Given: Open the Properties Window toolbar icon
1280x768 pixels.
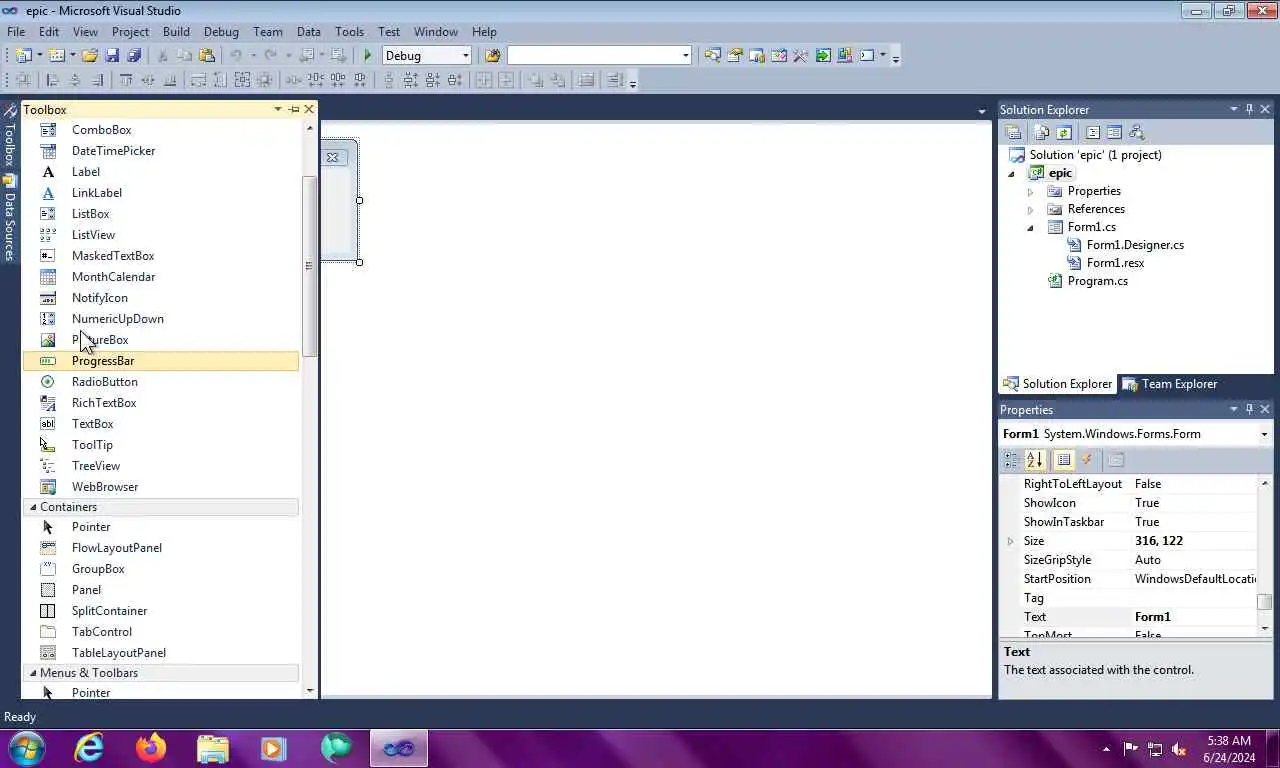Looking at the screenshot, I should tap(735, 55).
